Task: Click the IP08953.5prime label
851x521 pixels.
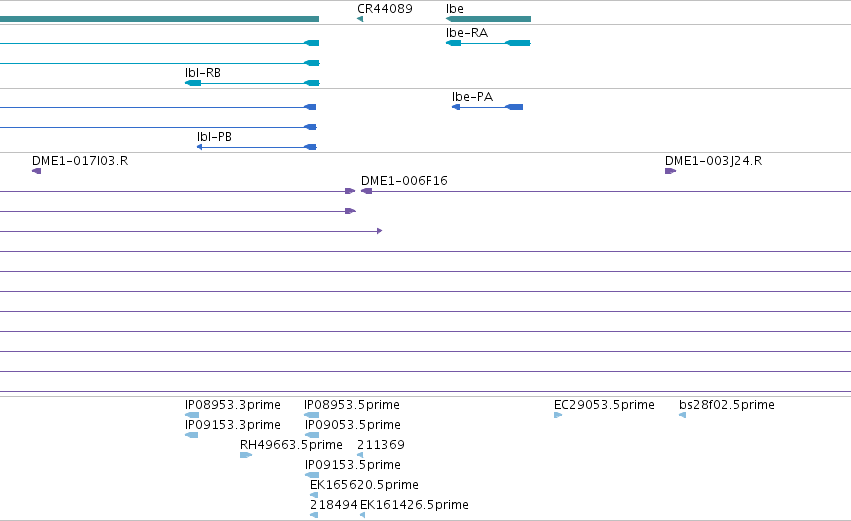Action: coord(352,405)
